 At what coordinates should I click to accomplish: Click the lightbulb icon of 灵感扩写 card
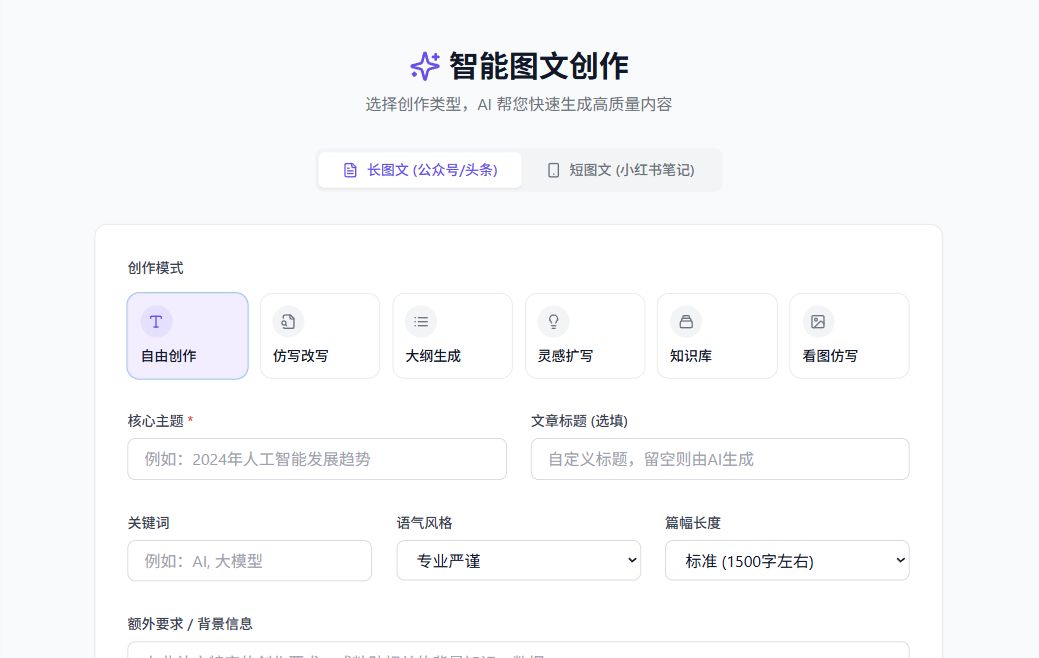(x=553, y=322)
